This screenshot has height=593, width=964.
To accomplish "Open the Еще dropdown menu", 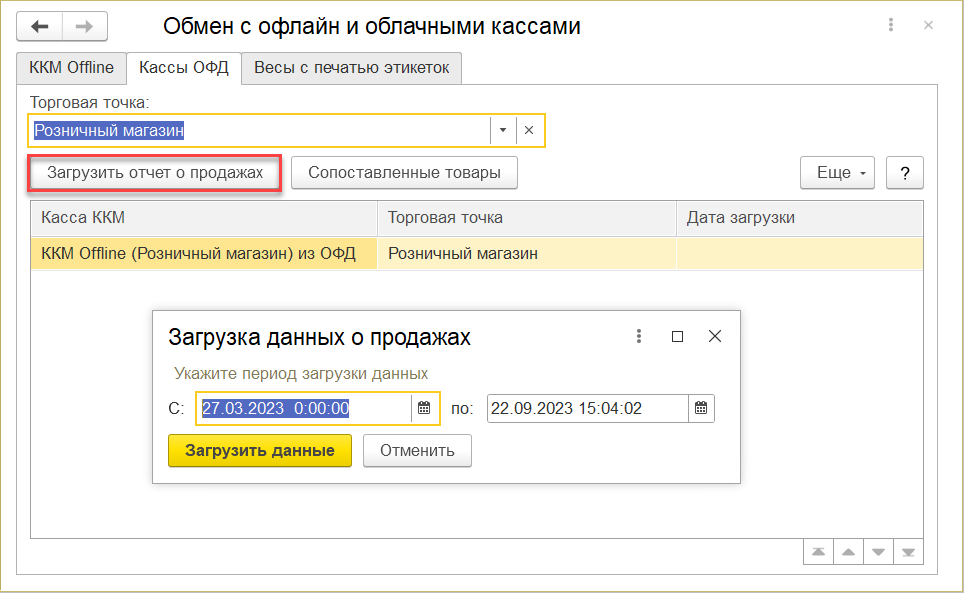I will [x=837, y=173].
